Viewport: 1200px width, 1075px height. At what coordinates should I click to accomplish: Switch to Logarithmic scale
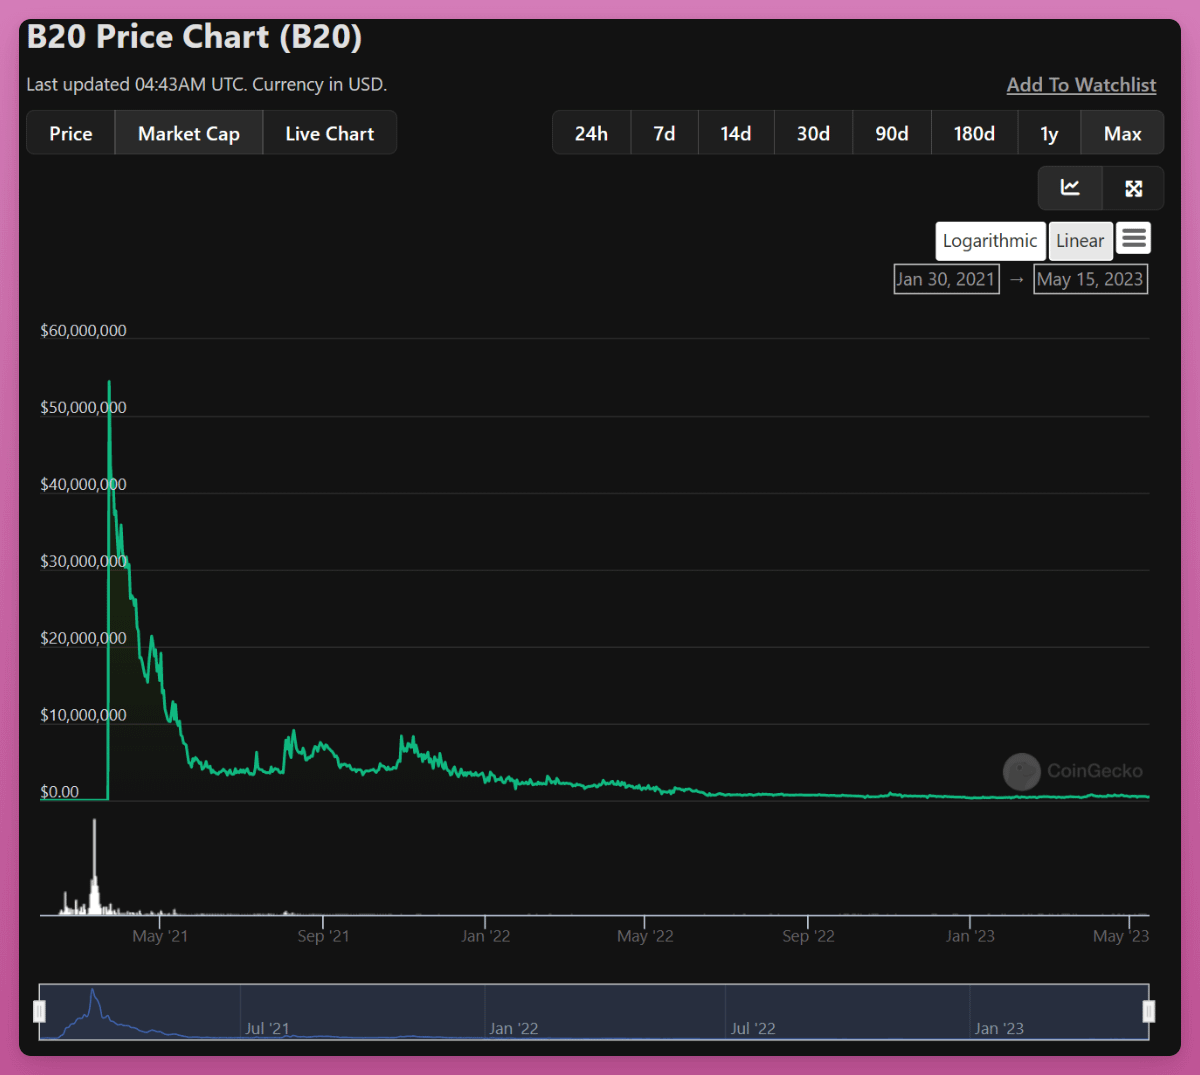[990, 241]
